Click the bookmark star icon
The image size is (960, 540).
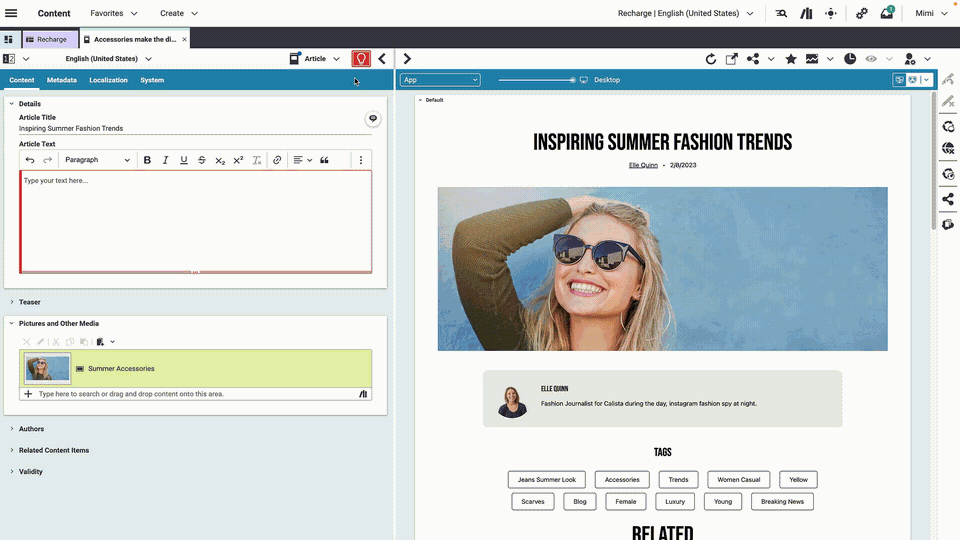[x=791, y=59]
